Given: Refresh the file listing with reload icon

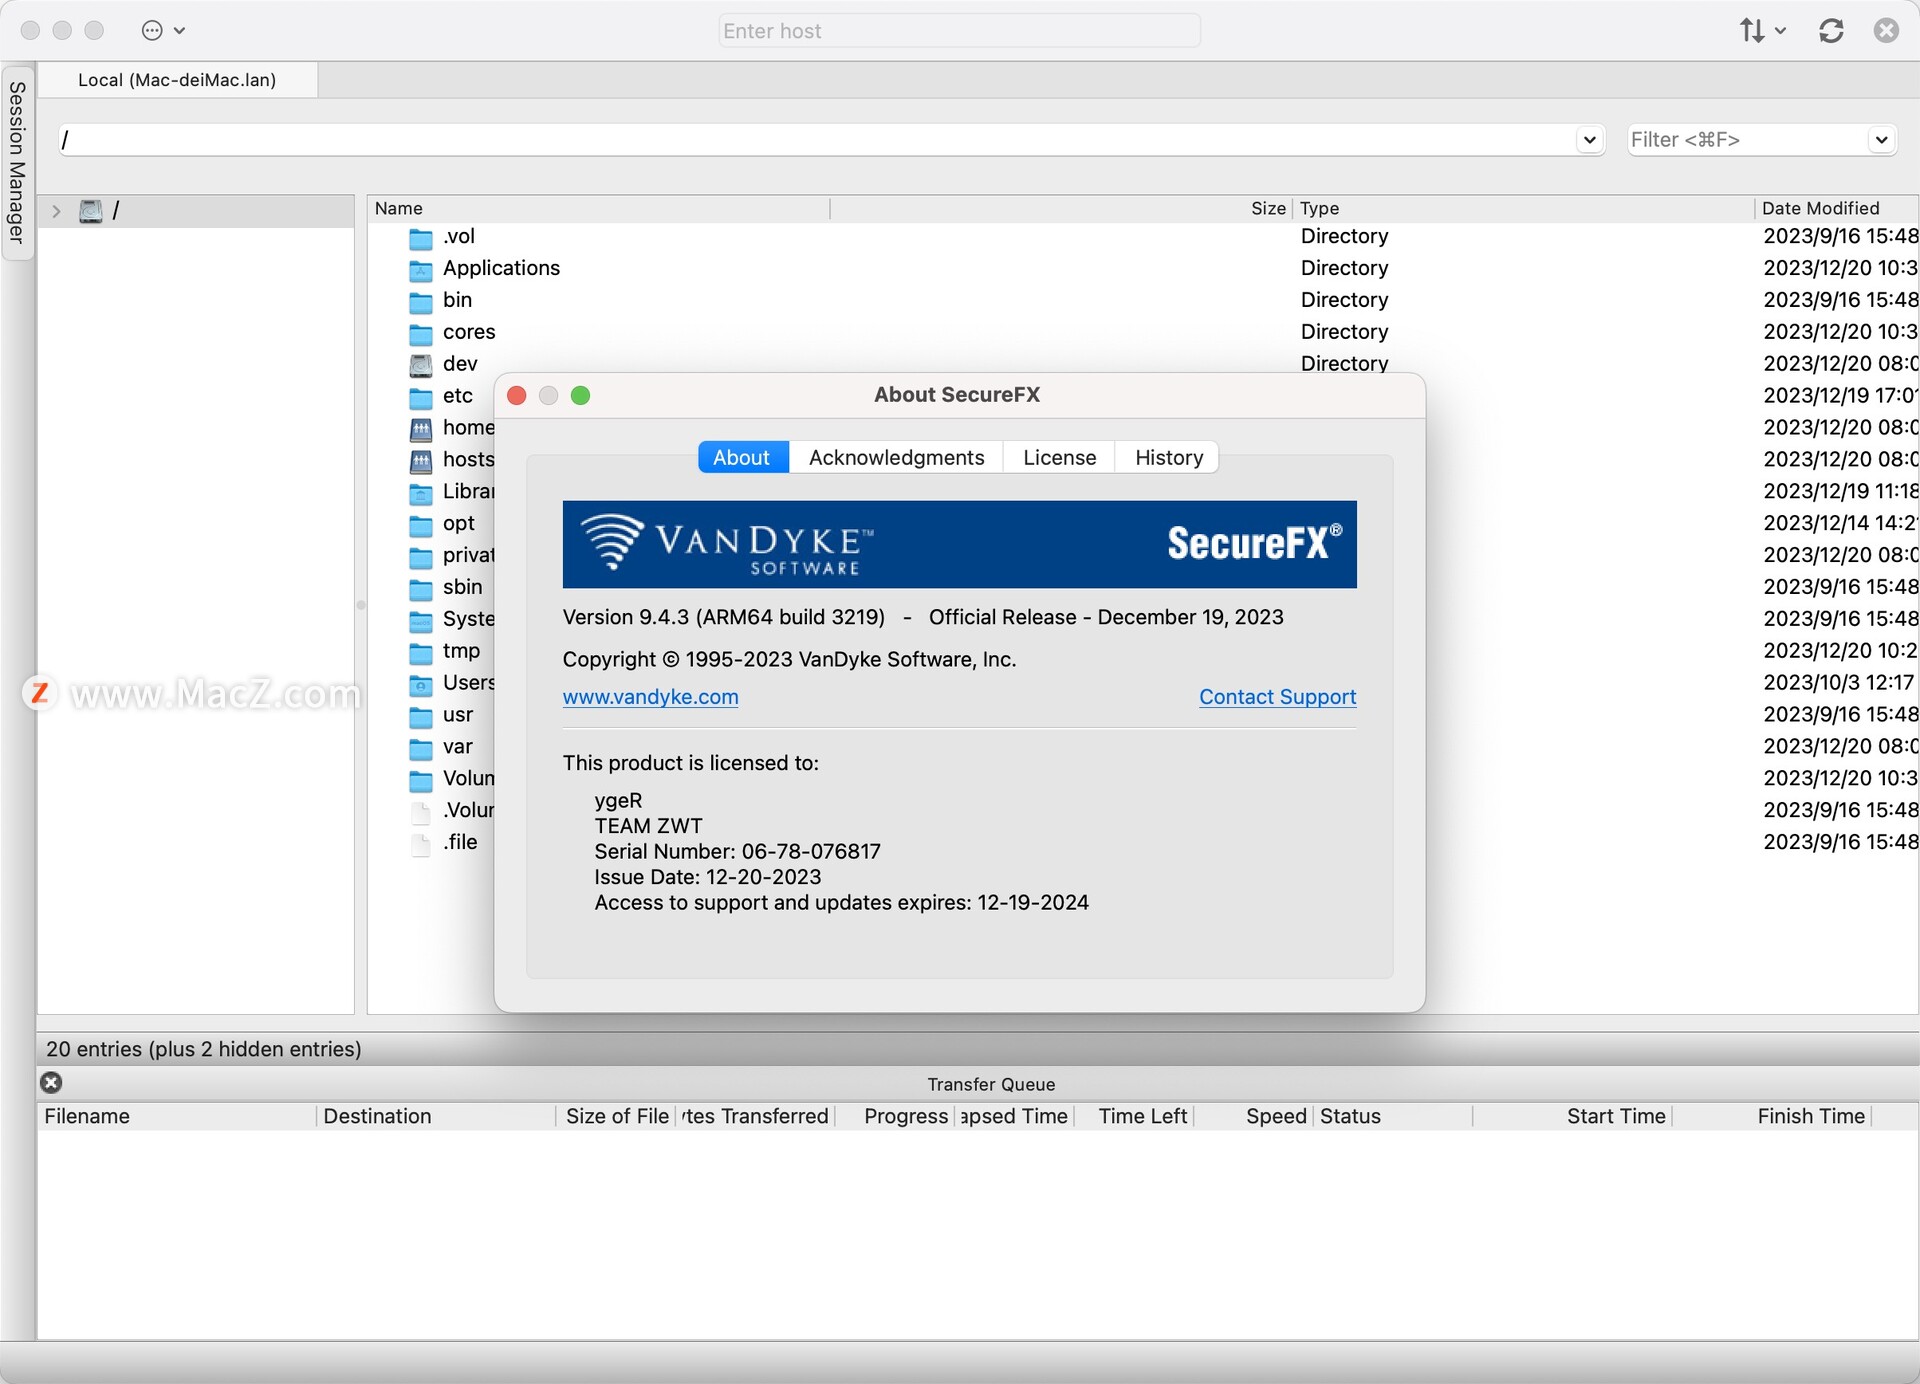Looking at the screenshot, I should (x=1831, y=31).
